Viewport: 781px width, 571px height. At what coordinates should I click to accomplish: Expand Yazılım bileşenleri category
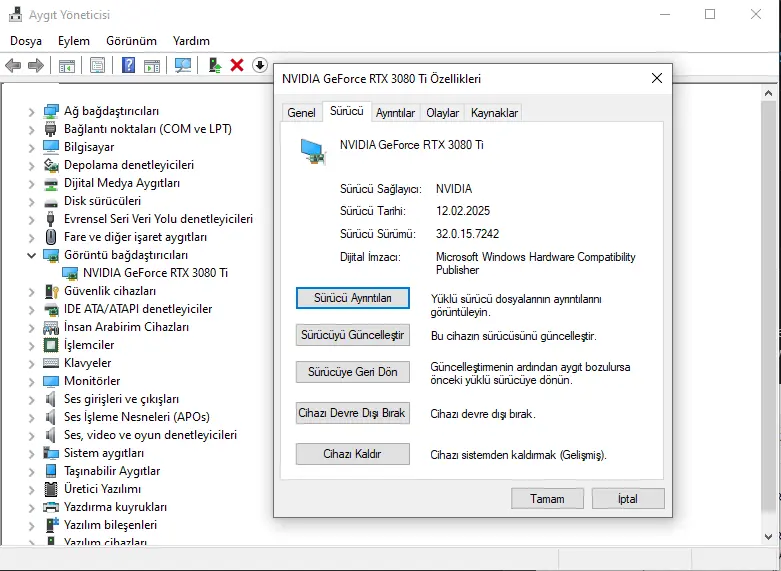pyautogui.click(x=31, y=526)
